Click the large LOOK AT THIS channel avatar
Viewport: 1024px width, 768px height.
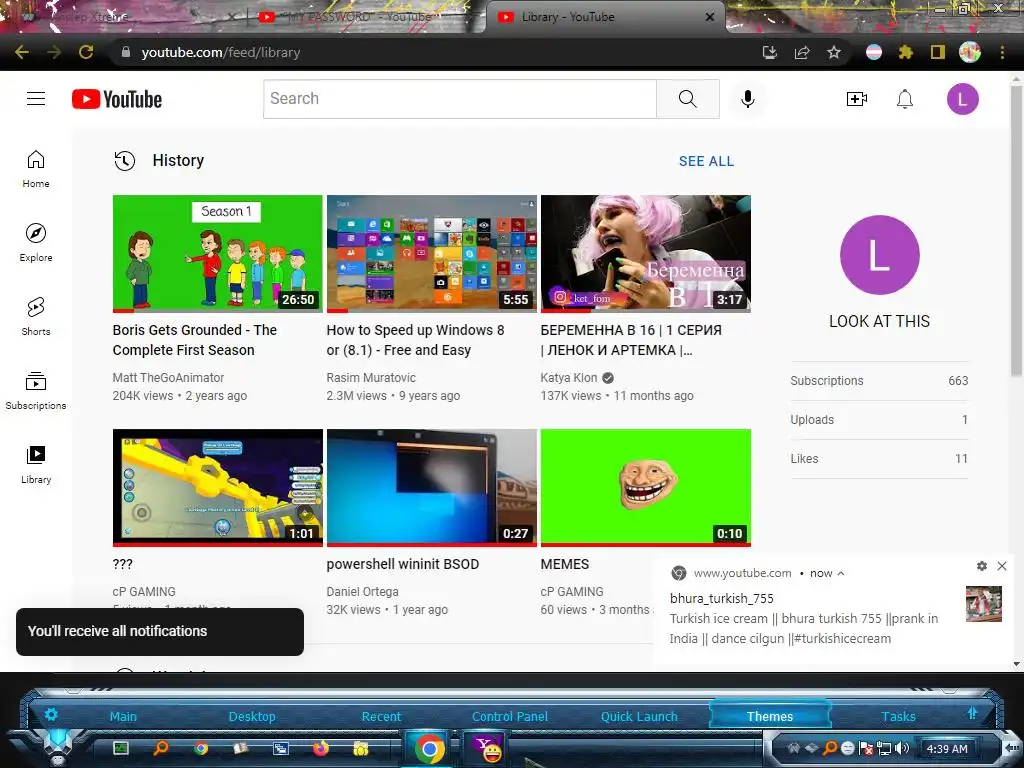coord(880,255)
